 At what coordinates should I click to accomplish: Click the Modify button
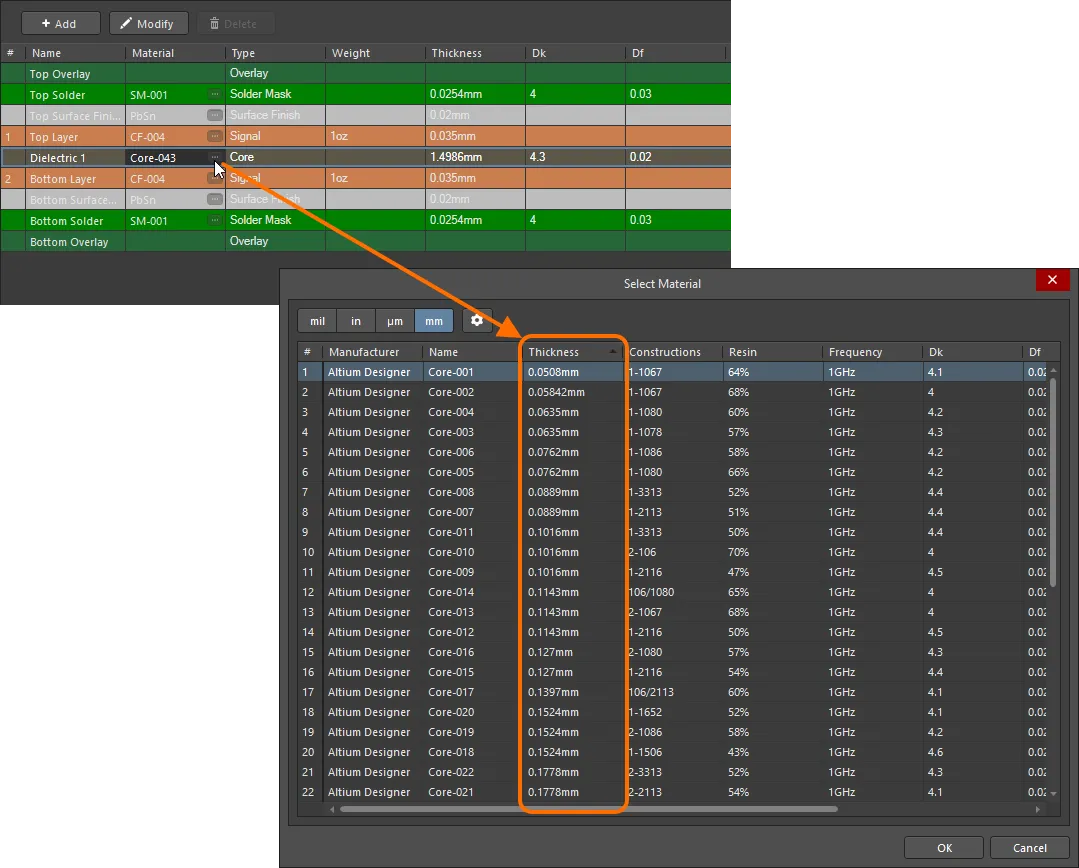[148, 23]
